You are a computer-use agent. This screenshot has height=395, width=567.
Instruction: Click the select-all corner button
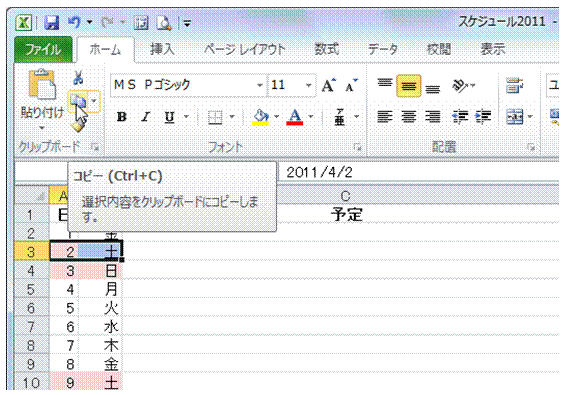32,196
